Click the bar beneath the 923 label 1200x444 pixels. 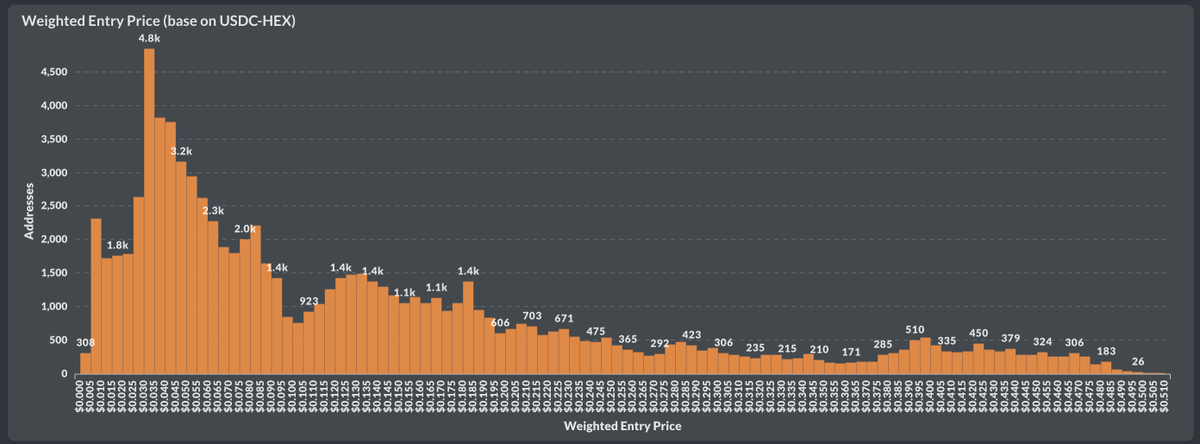[x=309, y=343]
